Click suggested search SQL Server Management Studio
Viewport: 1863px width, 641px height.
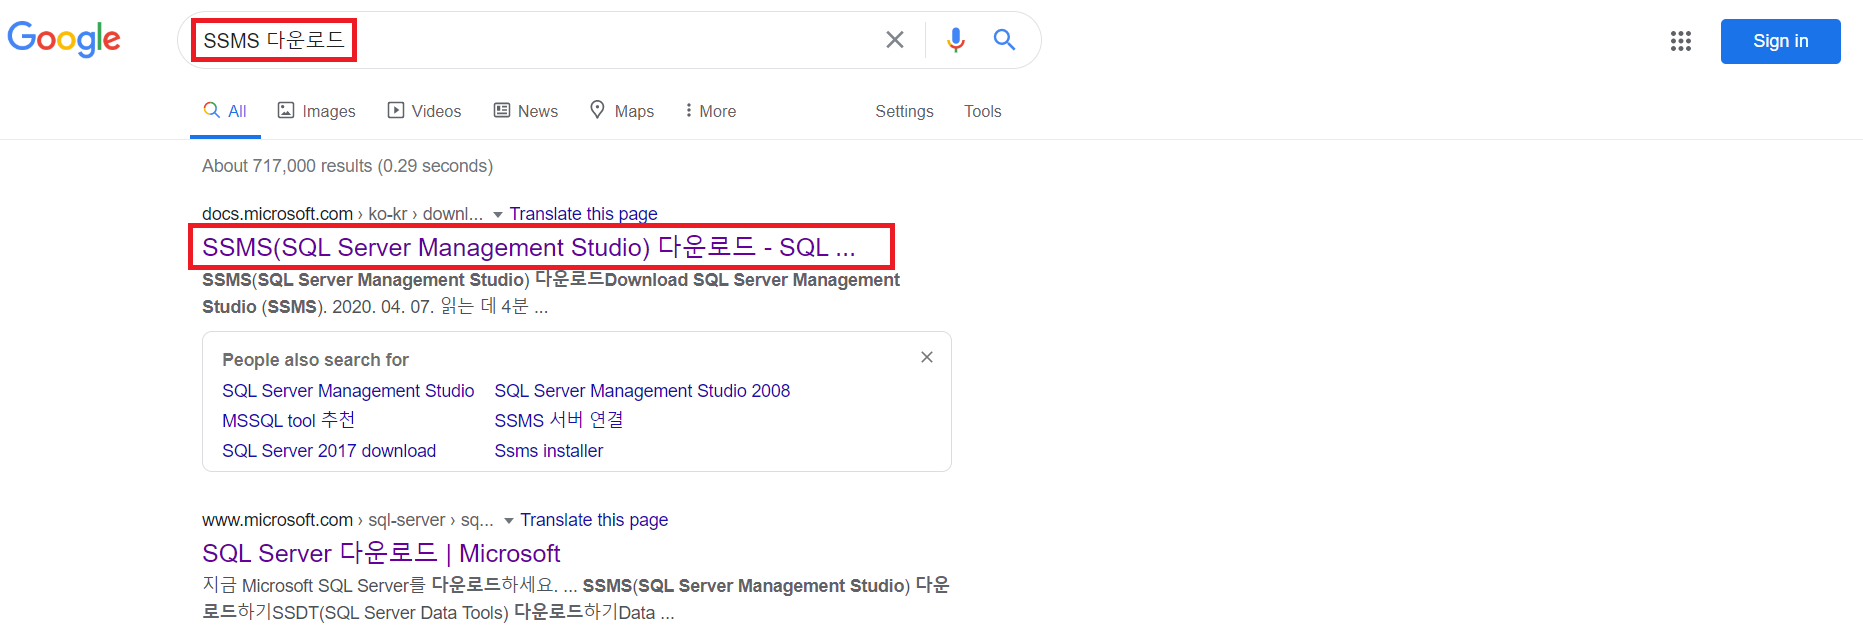coord(348,391)
